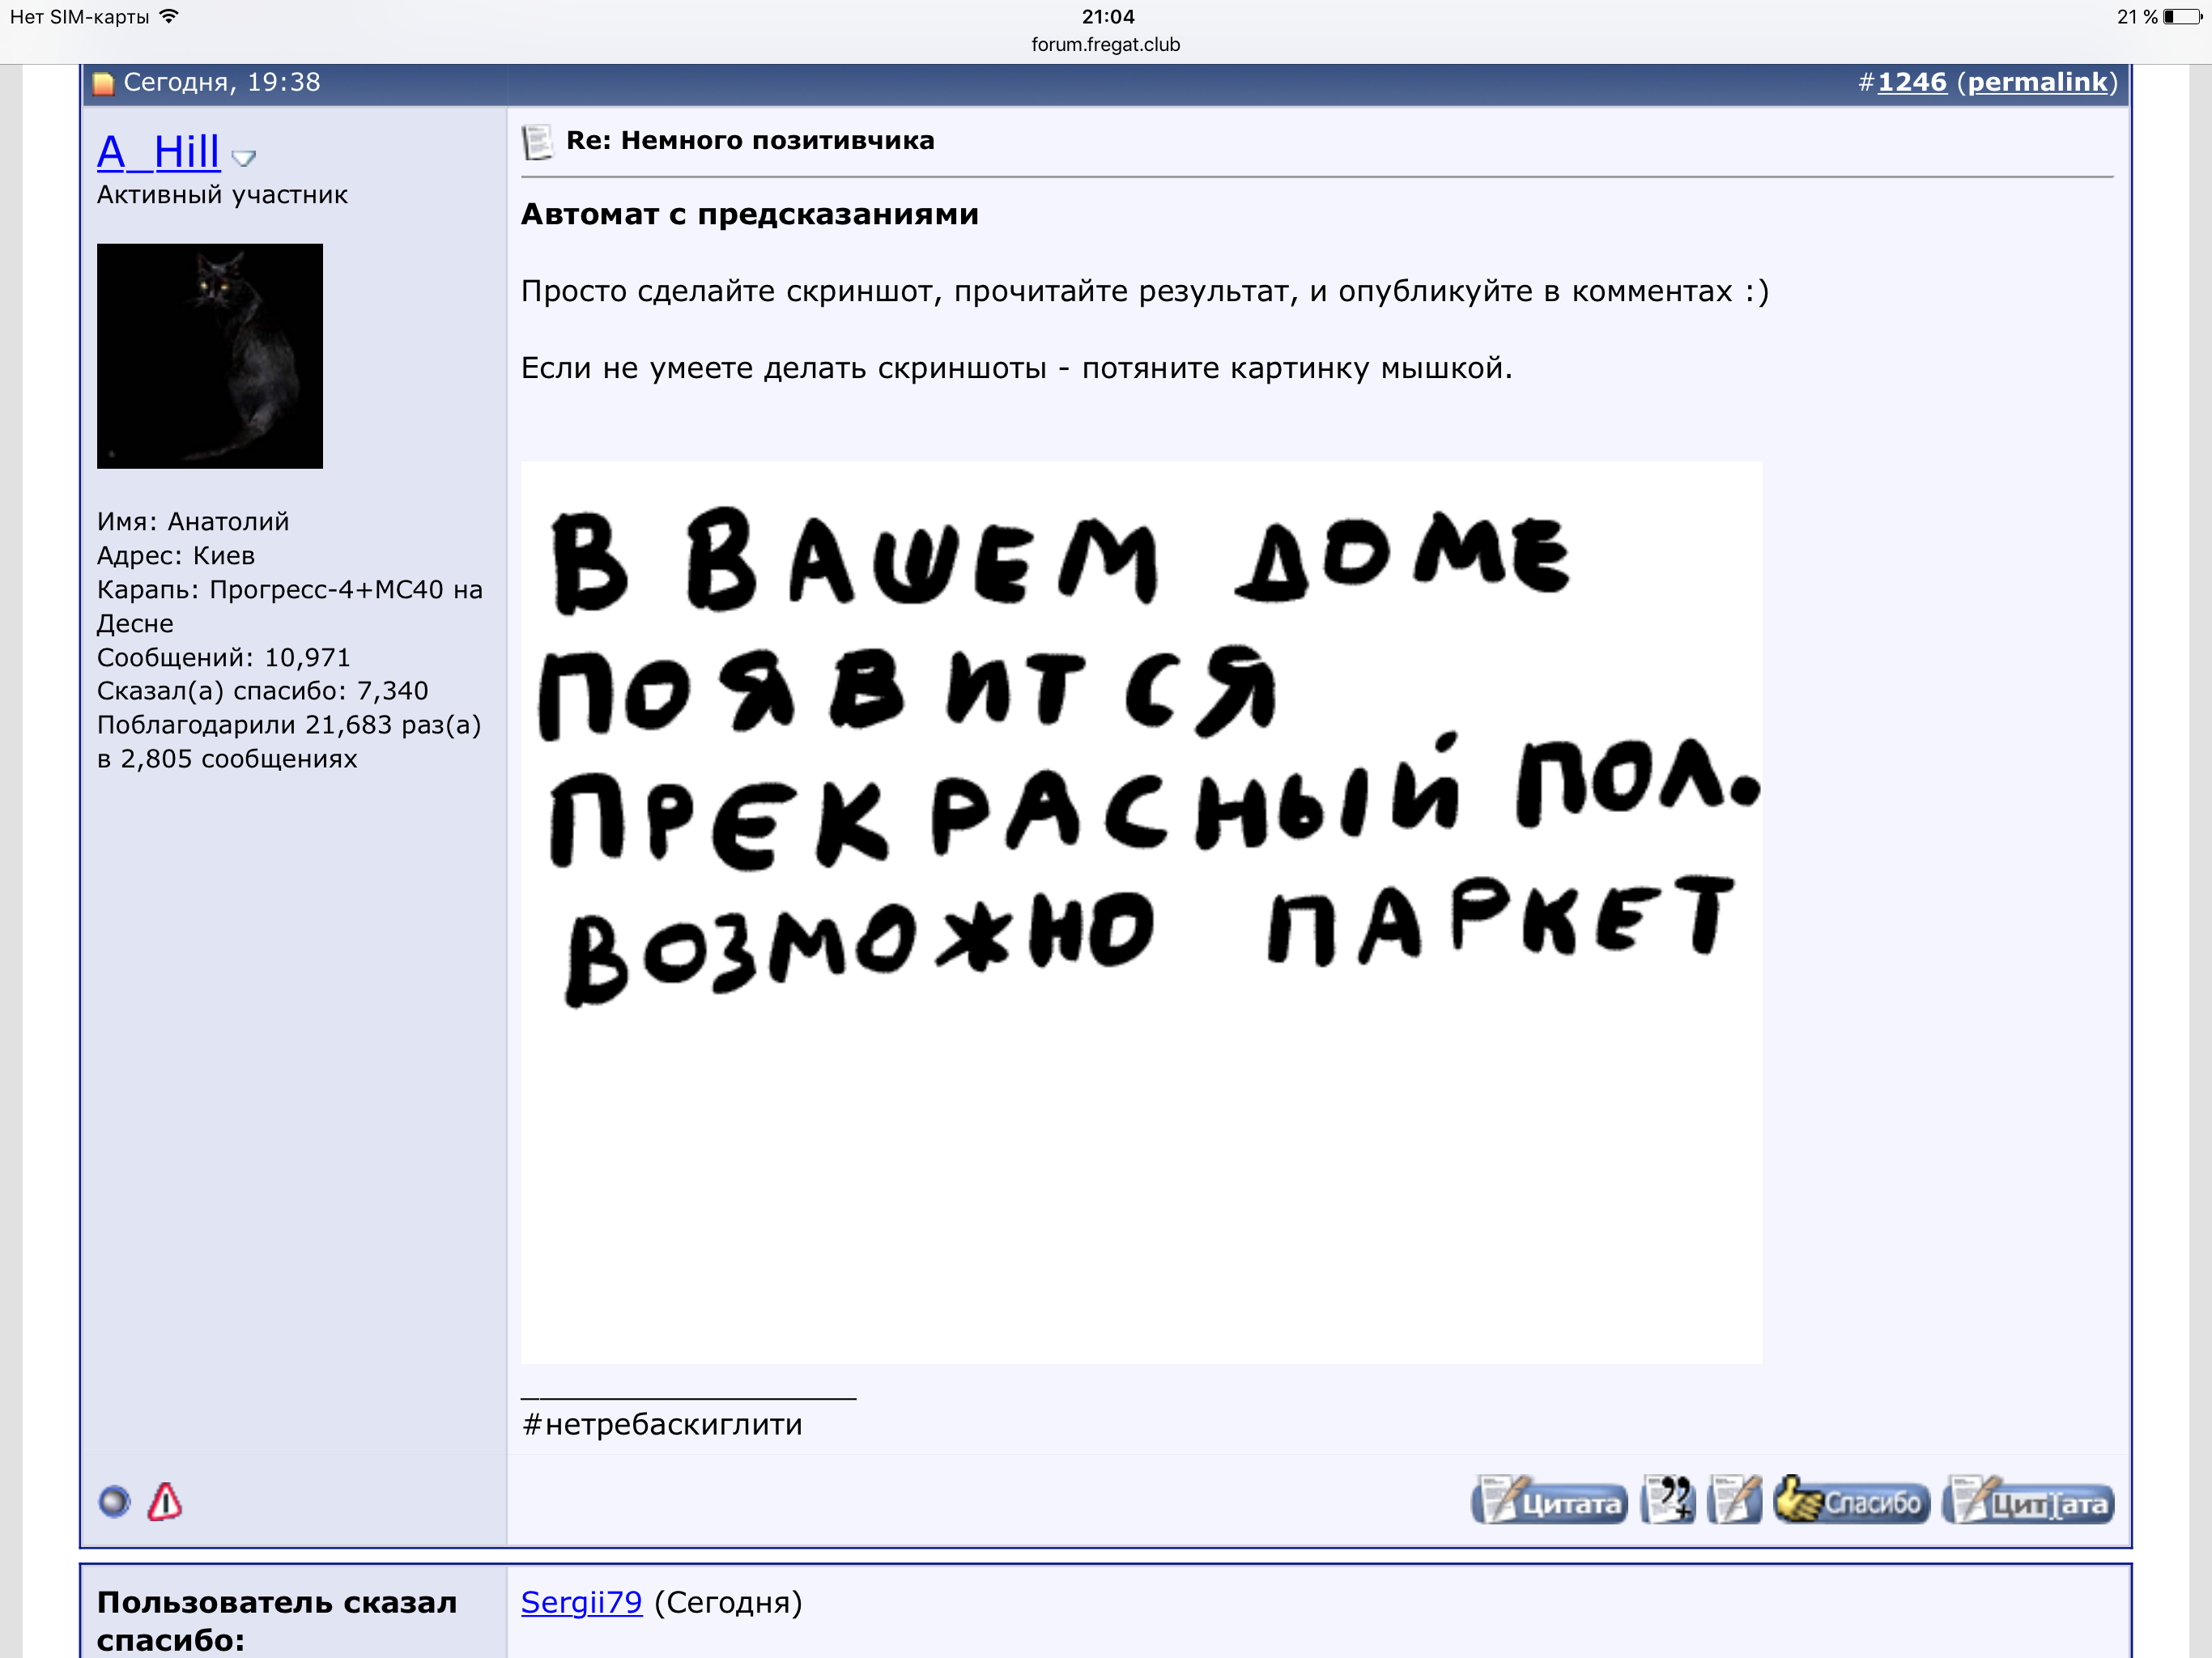Tap the Wi-Fi icon in status bar
This screenshot has height=1658, width=2212.
[x=169, y=16]
